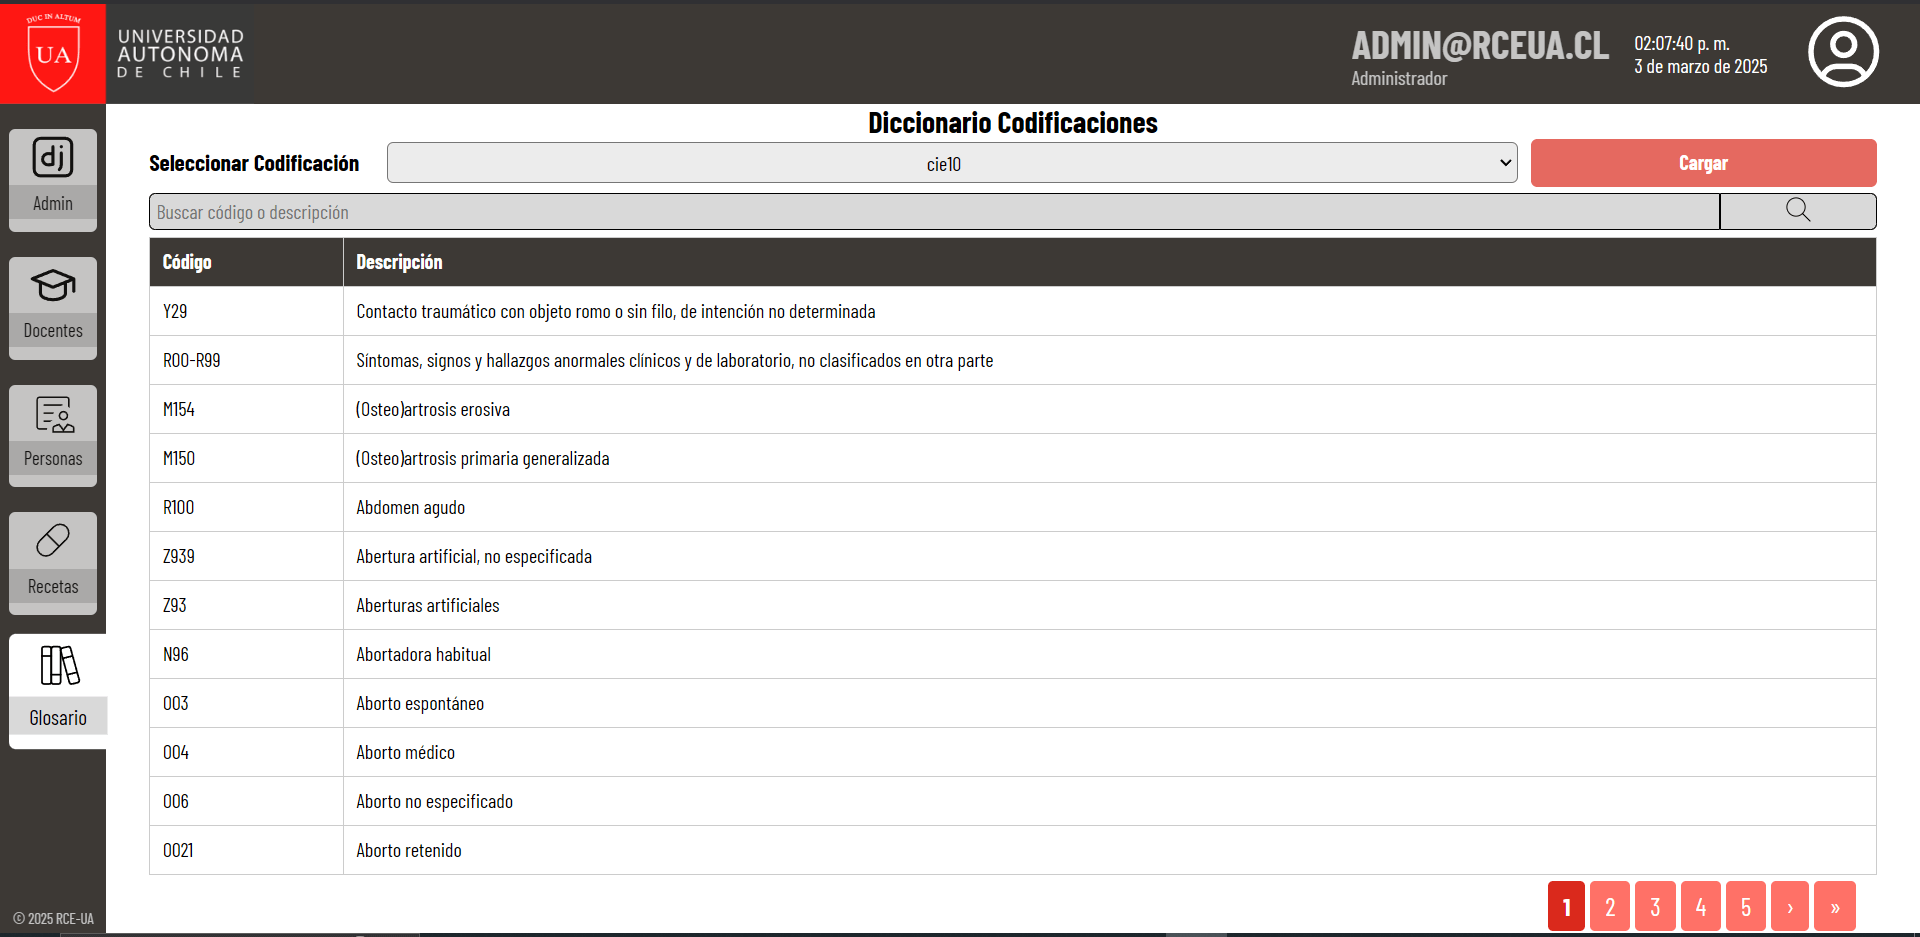Open Docentes graduation cap icon
The height and width of the screenshot is (937, 1920).
[53, 286]
